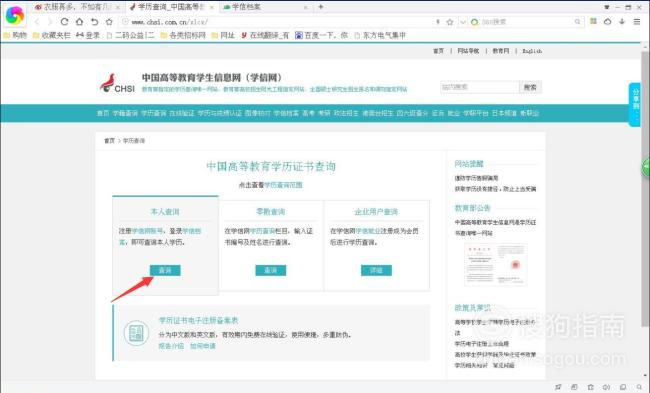Click the 如何申请 link
The height and width of the screenshot is (393, 650).
pyautogui.click(x=203, y=346)
